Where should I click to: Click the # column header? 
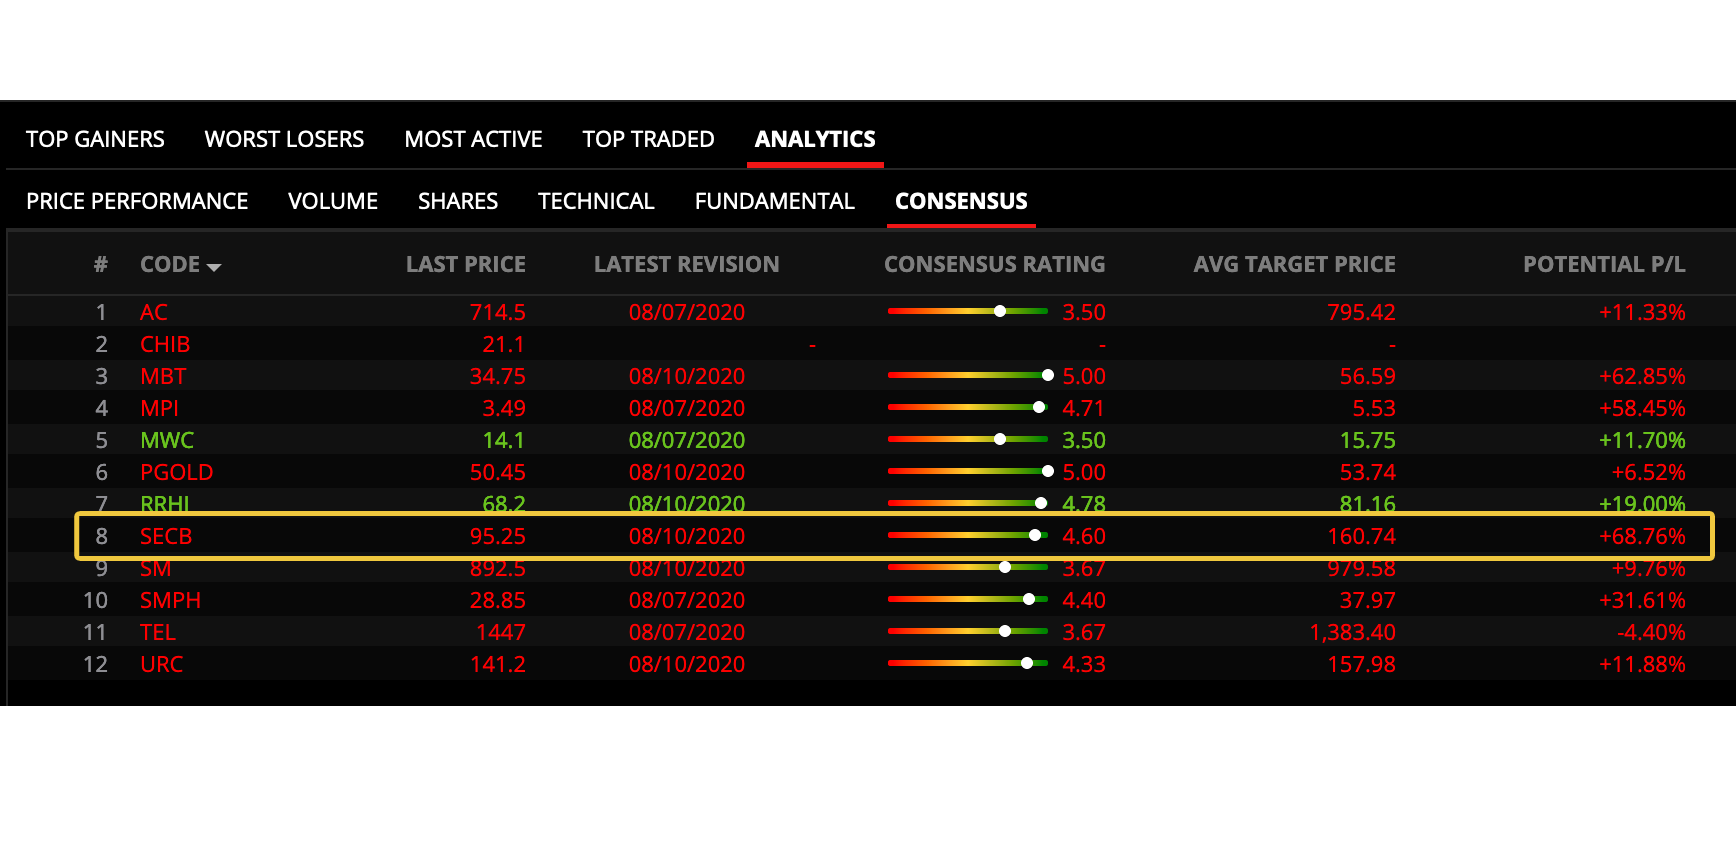[x=100, y=264]
